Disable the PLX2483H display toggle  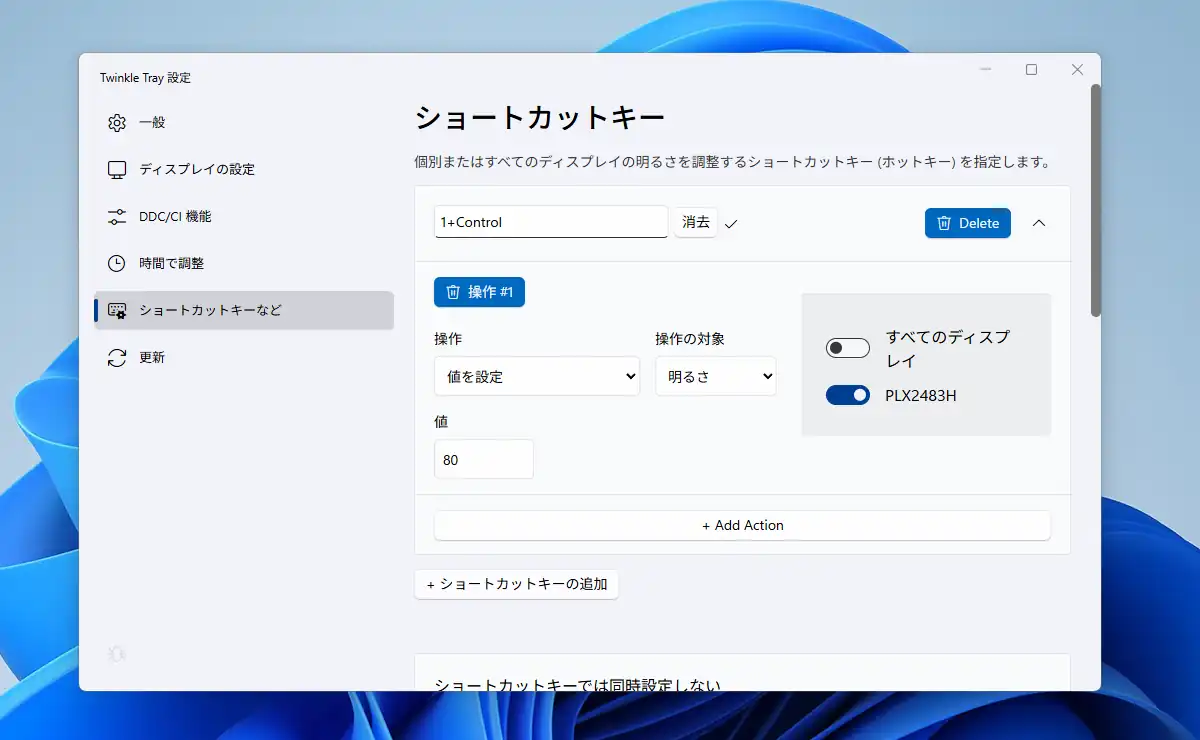tap(847, 396)
